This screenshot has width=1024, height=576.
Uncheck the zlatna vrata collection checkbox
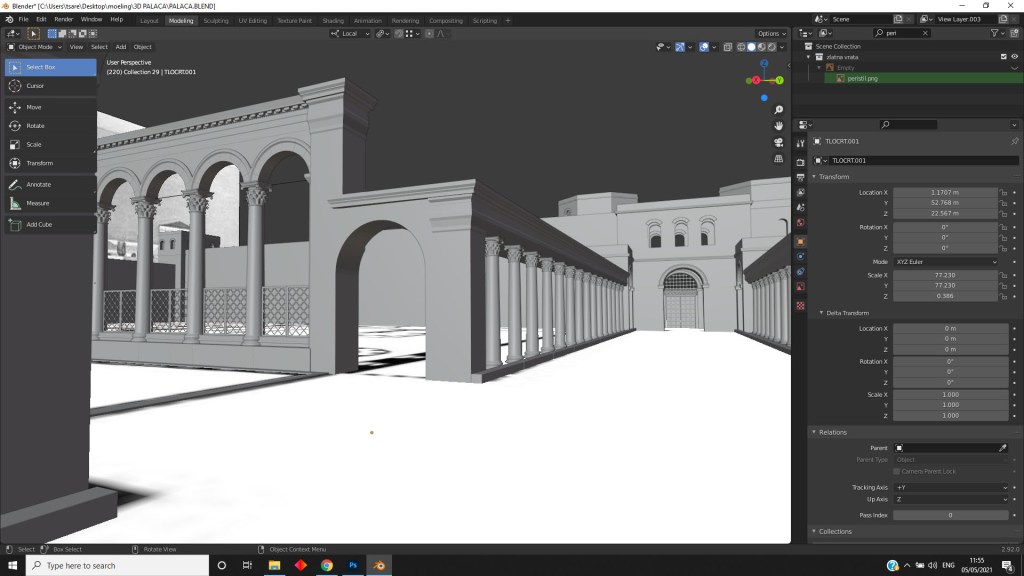[1003, 57]
